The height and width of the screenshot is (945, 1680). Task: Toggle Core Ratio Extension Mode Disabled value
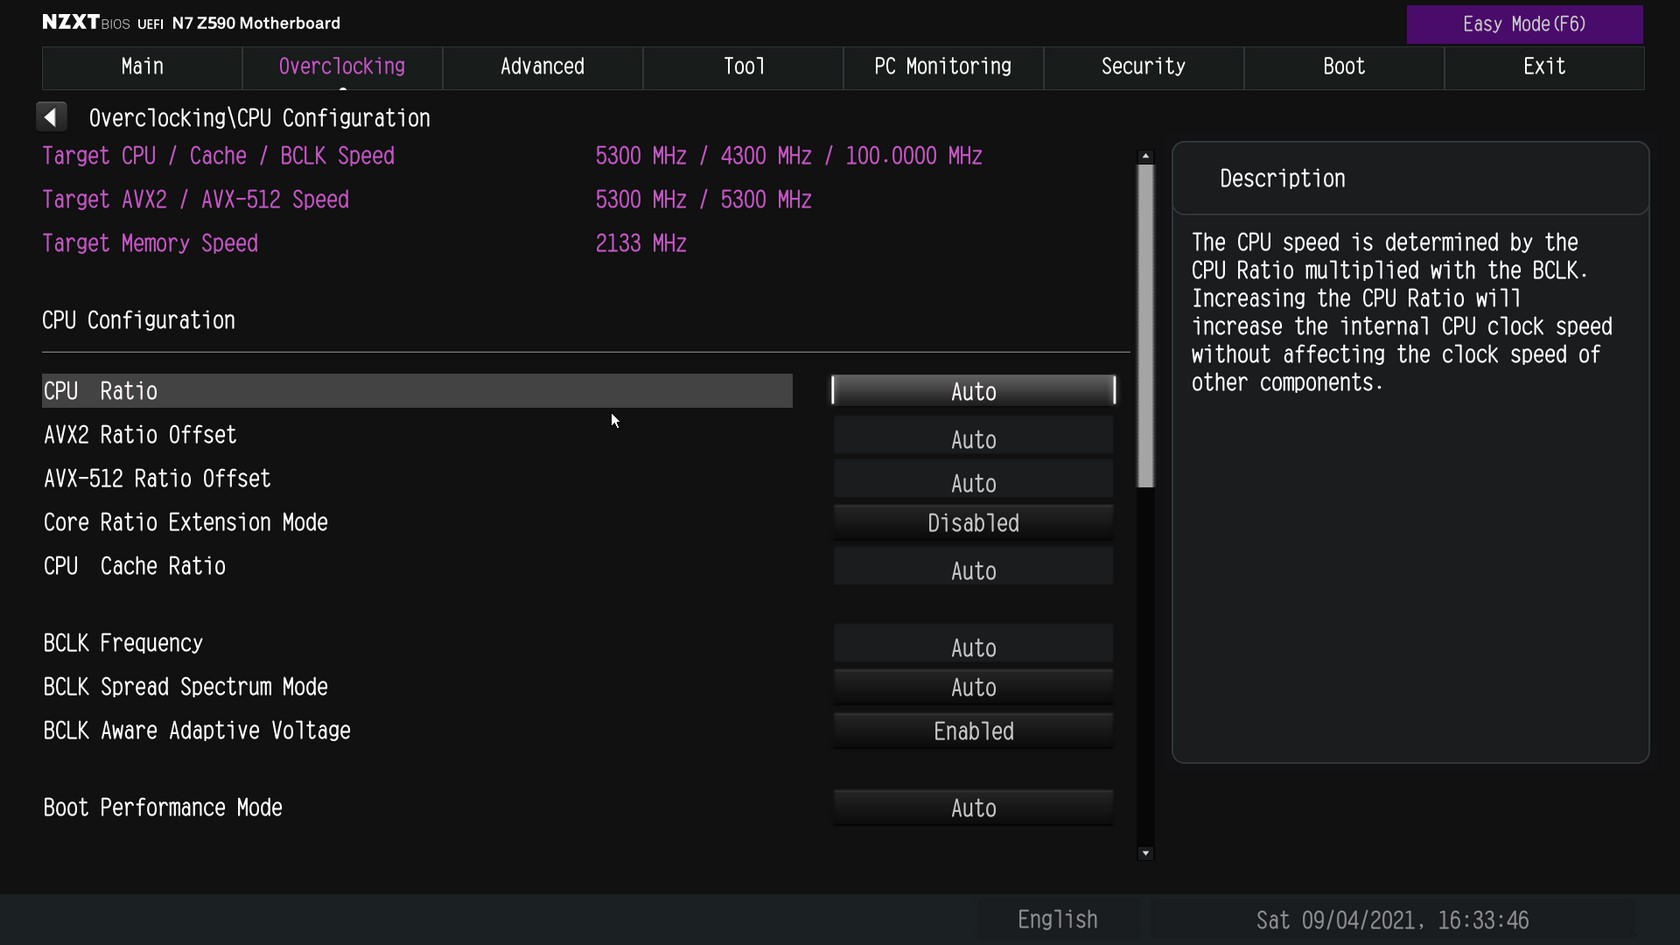(x=973, y=523)
